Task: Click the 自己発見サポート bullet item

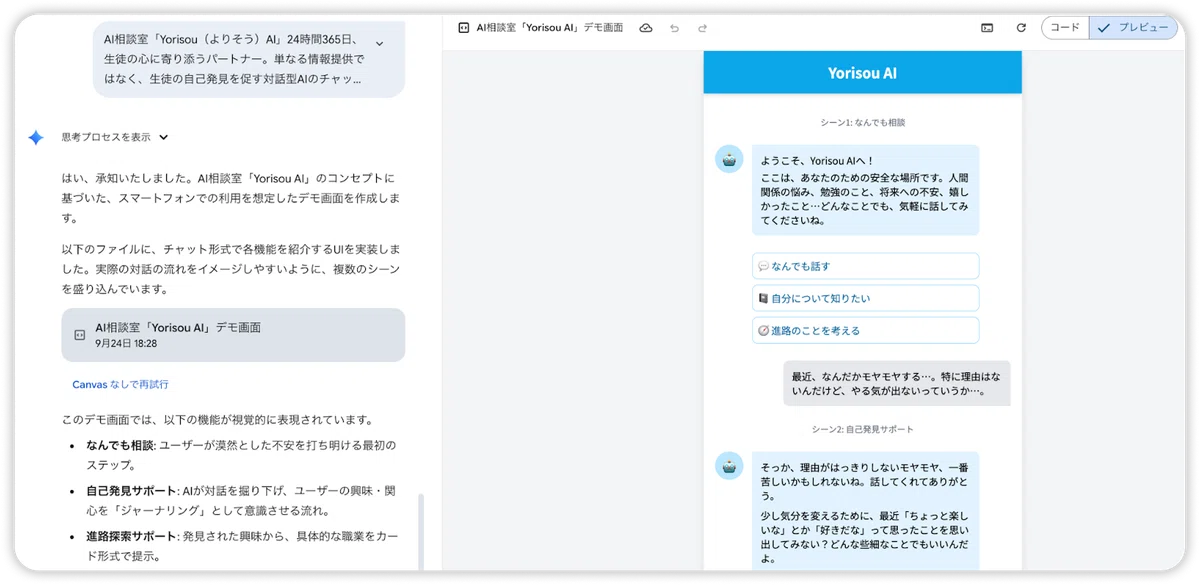Action: (241, 501)
